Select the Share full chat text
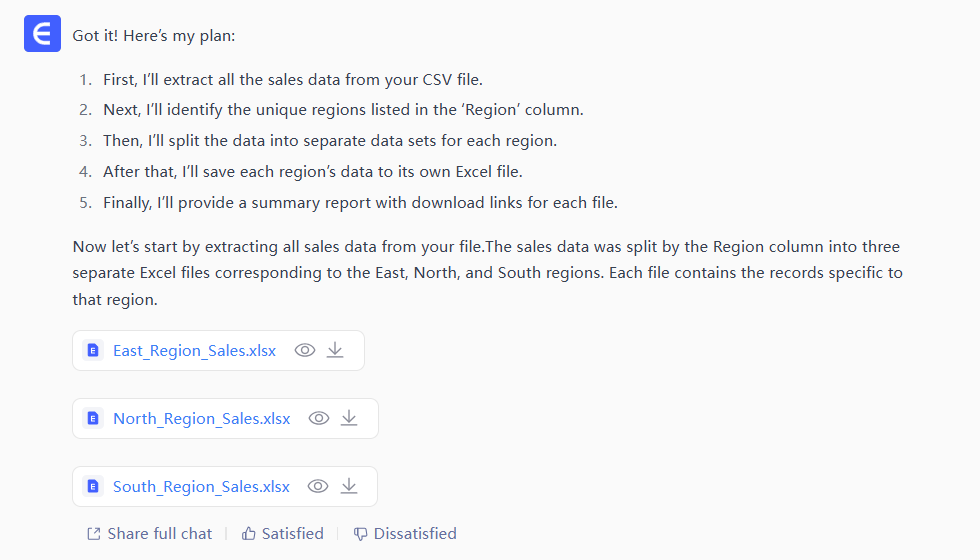Image resolution: width=980 pixels, height=560 pixels. point(160,534)
